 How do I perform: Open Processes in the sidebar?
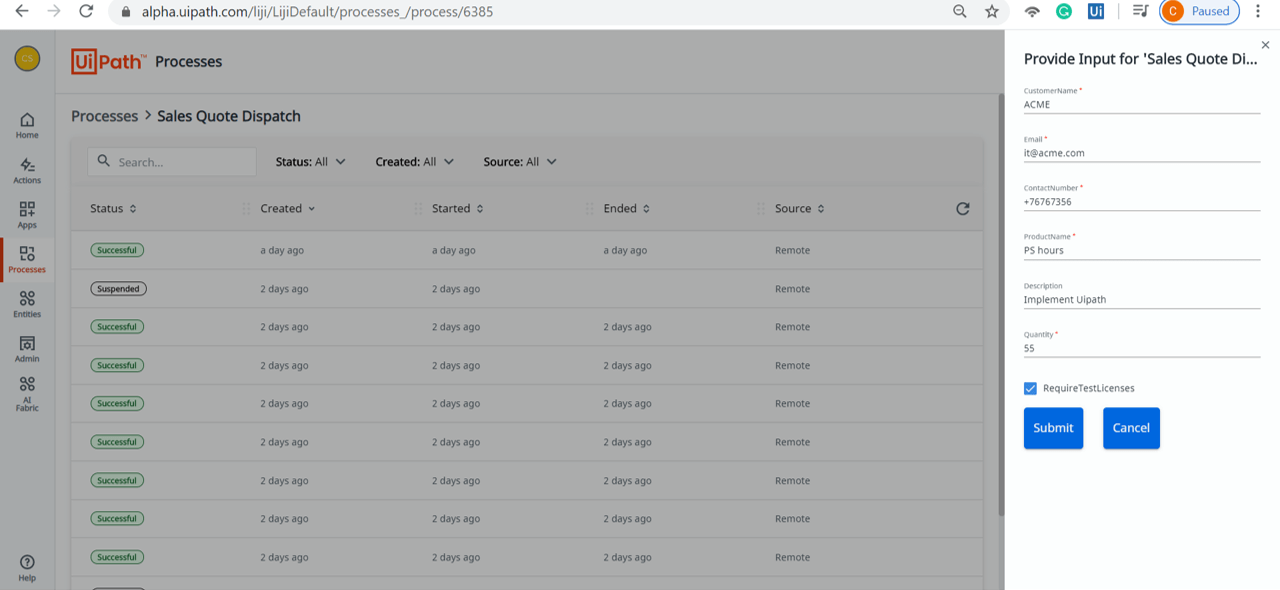(x=27, y=260)
